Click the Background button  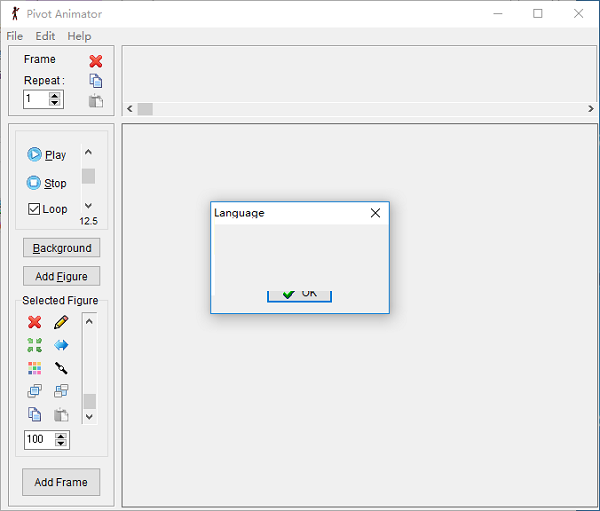coord(62,248)
